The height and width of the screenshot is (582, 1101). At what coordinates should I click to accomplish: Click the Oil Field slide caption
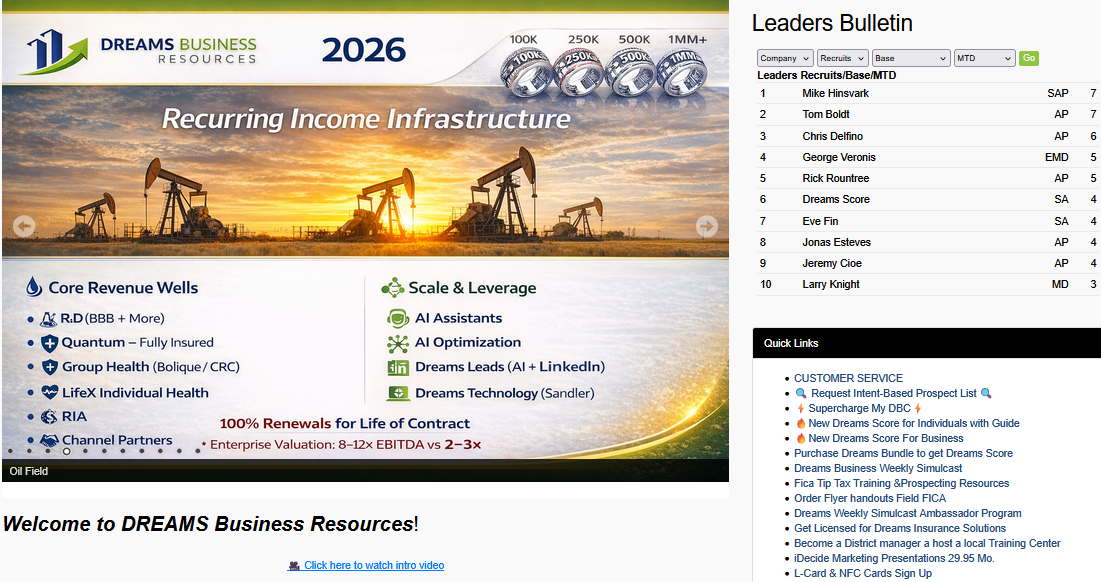pyautogui.click(x=29, y=471)
